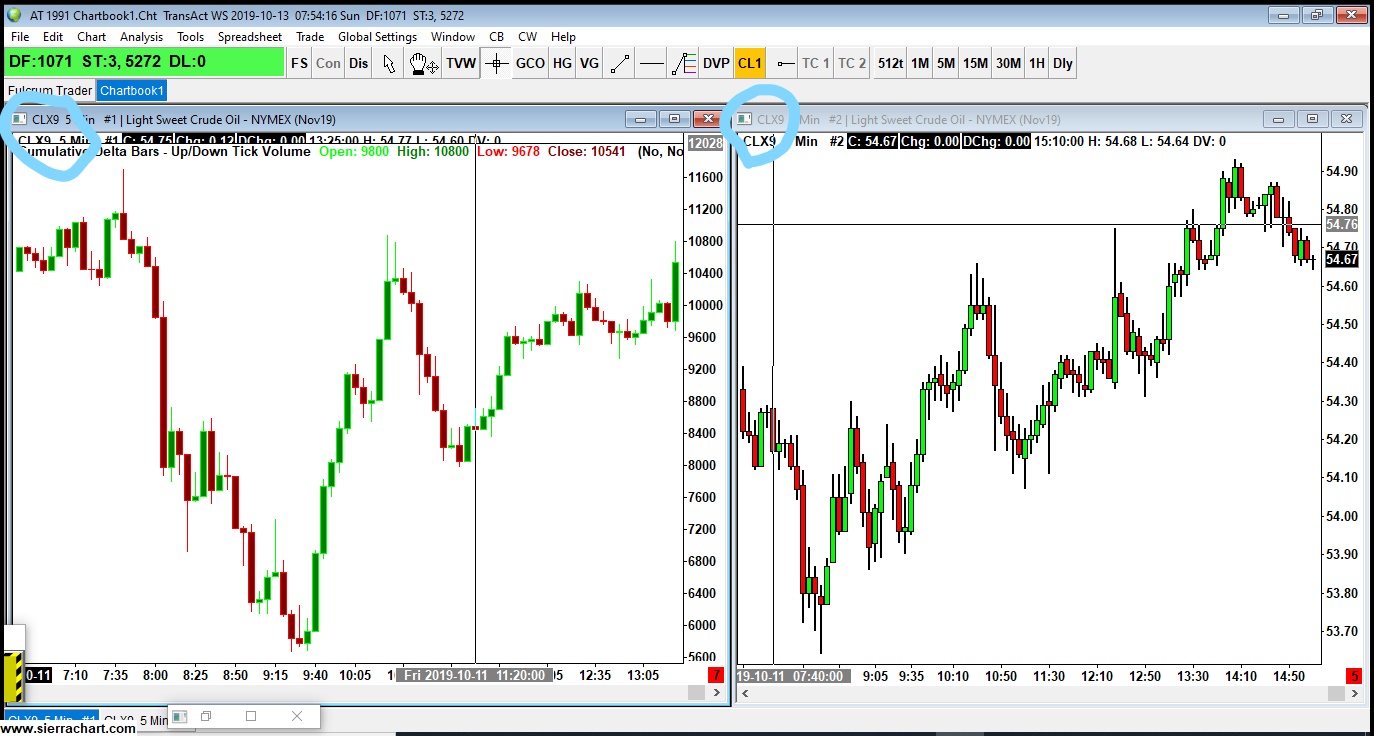
Task: Switch chart to 512t timeframe
Action: [891, 63]
